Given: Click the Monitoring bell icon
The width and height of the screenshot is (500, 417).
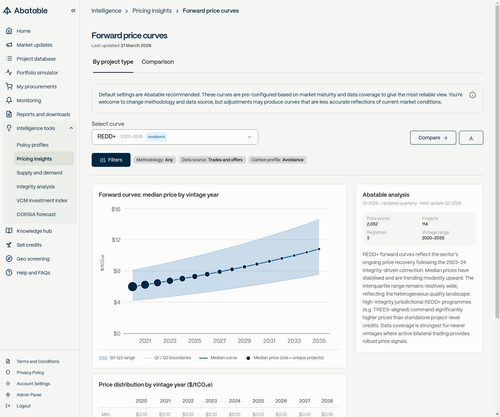Looking at the screenshot, I should click(x=9, y=100).
